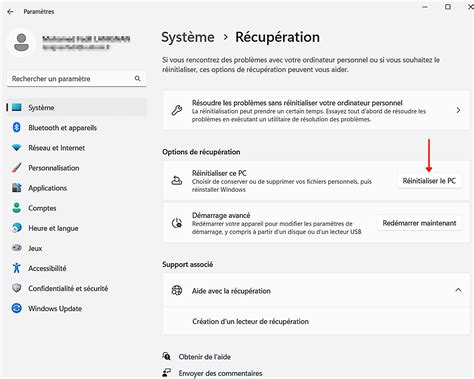
Task: Click the Confidentialité et sécurité shield icon
Action: point(17,288)
